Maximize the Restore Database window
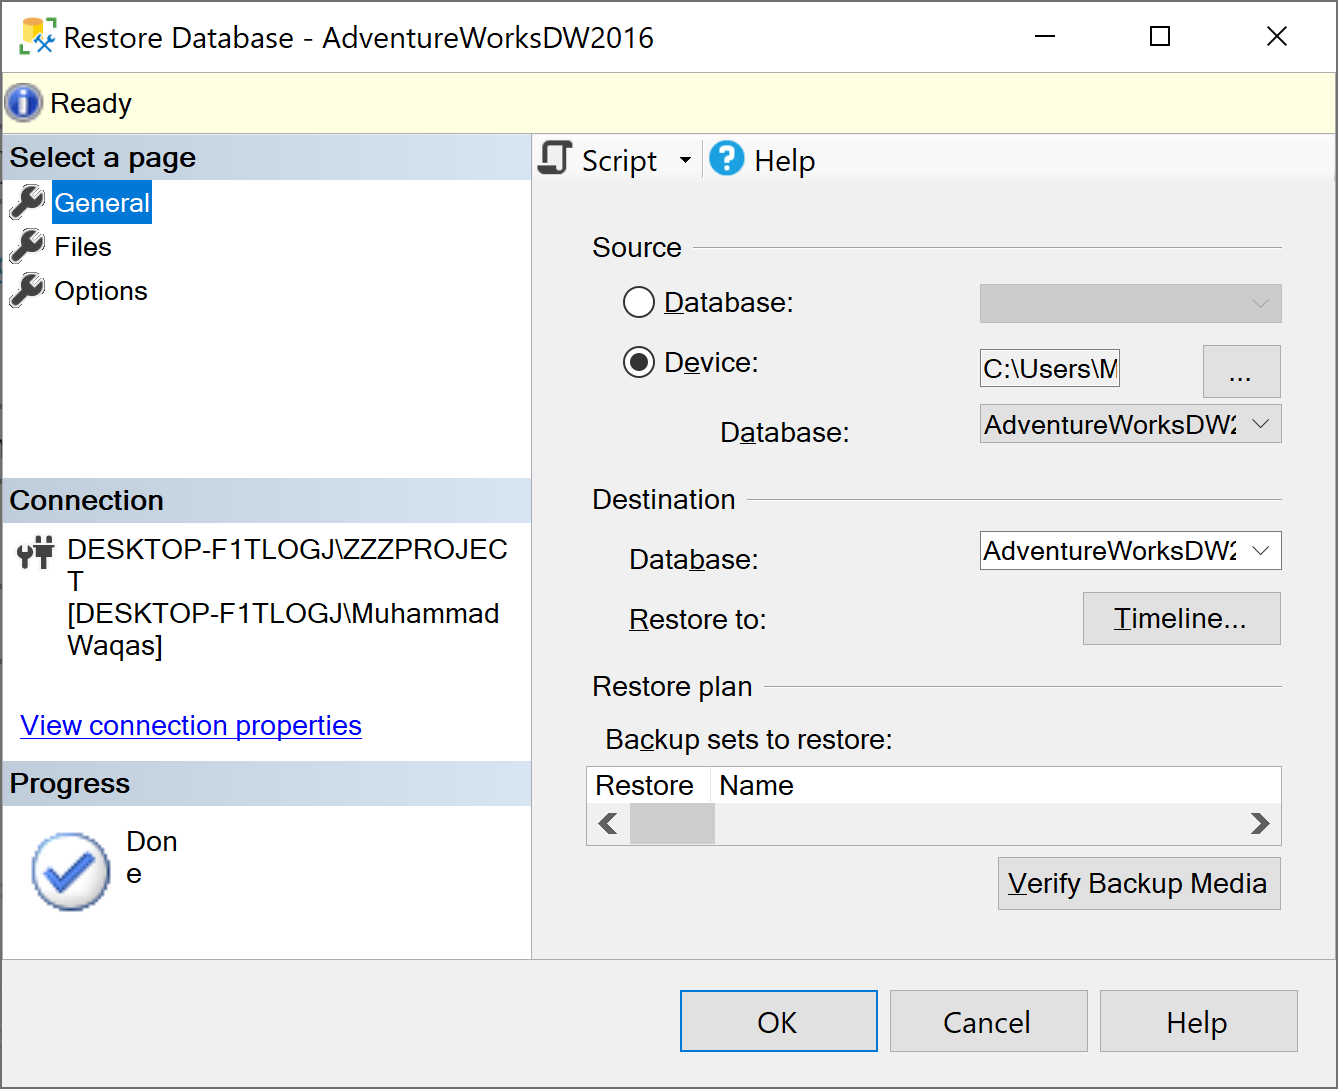This screenshot has height=1089, width=1338. pos(1160,37)
